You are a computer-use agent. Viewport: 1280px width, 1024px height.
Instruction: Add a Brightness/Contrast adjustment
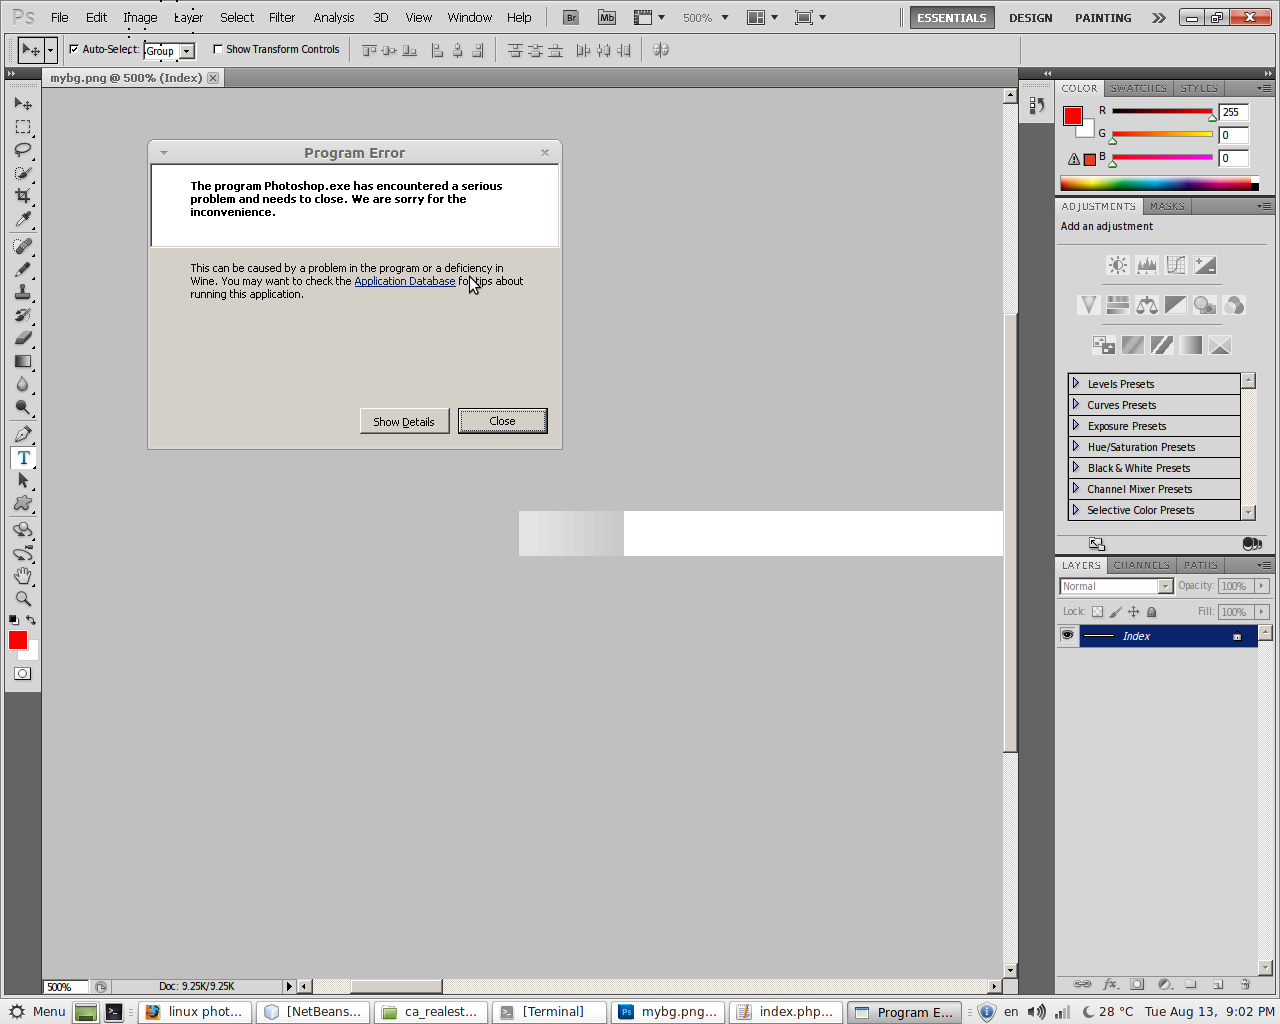[x=1118, y=265]
